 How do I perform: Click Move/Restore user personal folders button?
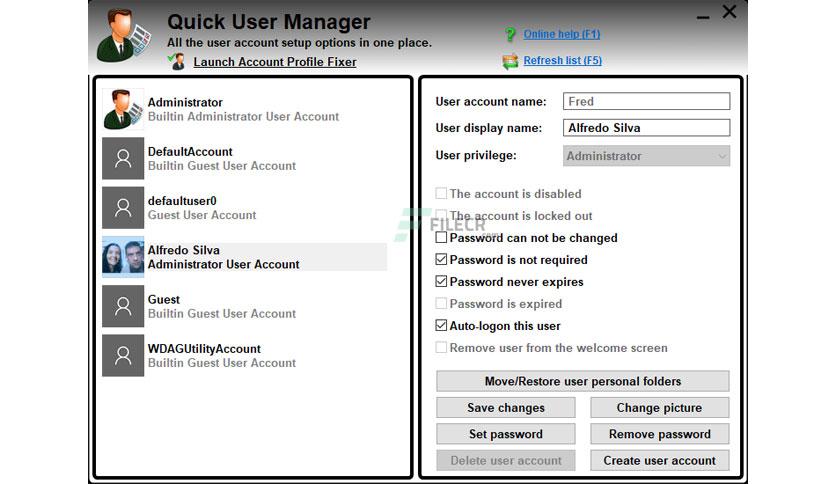coord(583,381)
